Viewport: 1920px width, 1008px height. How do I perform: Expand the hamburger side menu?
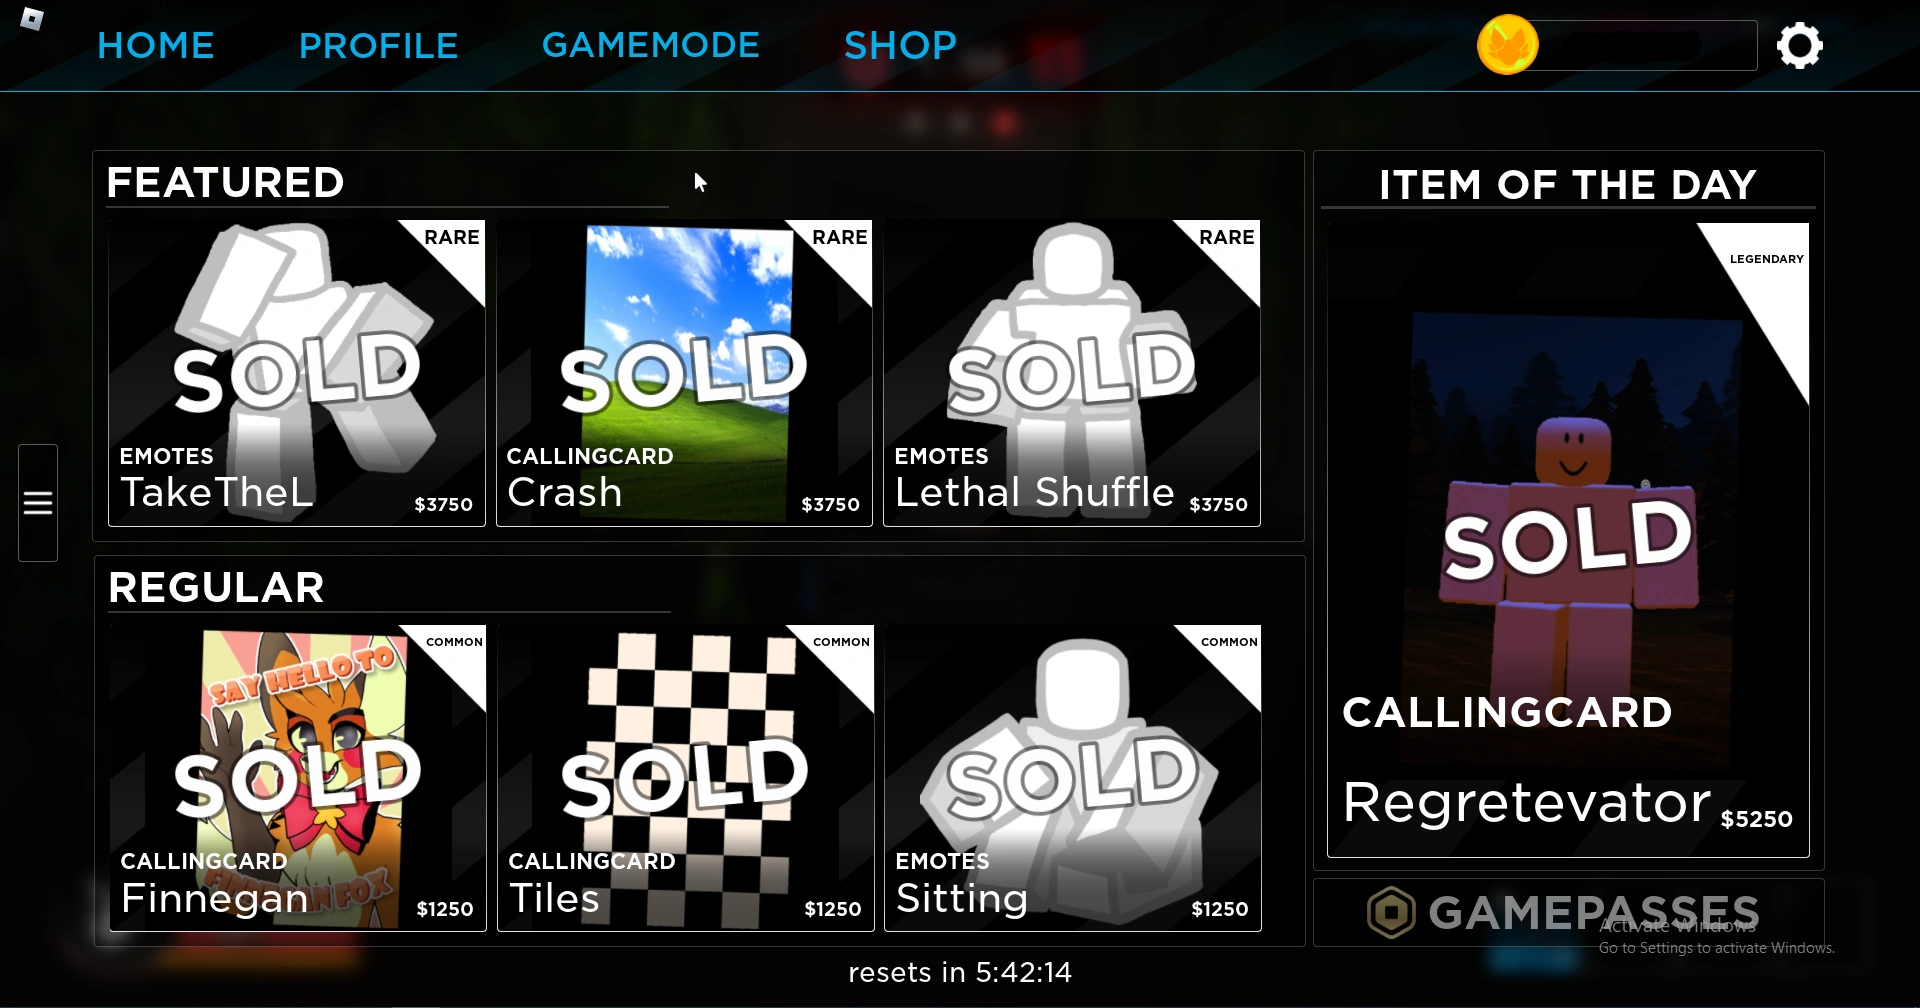pos(38,503)
